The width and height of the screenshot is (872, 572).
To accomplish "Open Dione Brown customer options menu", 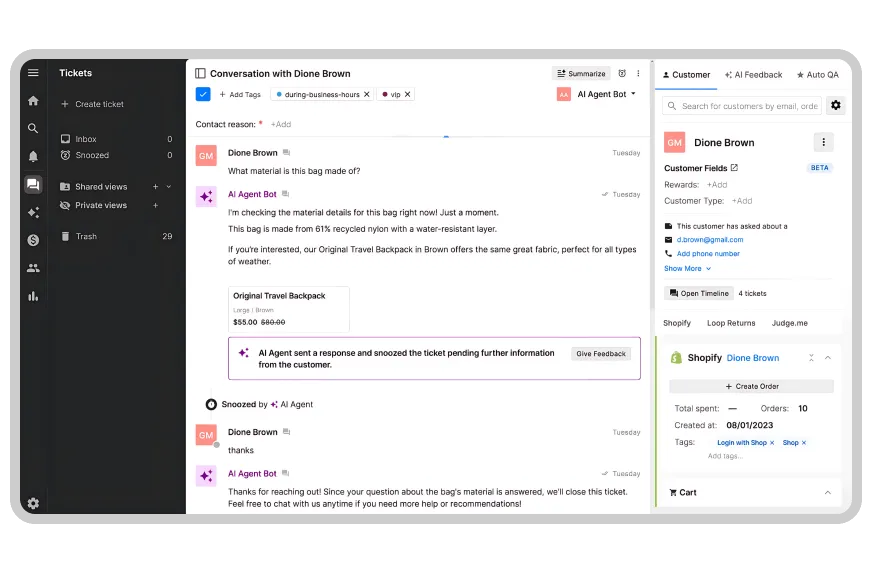I will (x=824, y=142).
